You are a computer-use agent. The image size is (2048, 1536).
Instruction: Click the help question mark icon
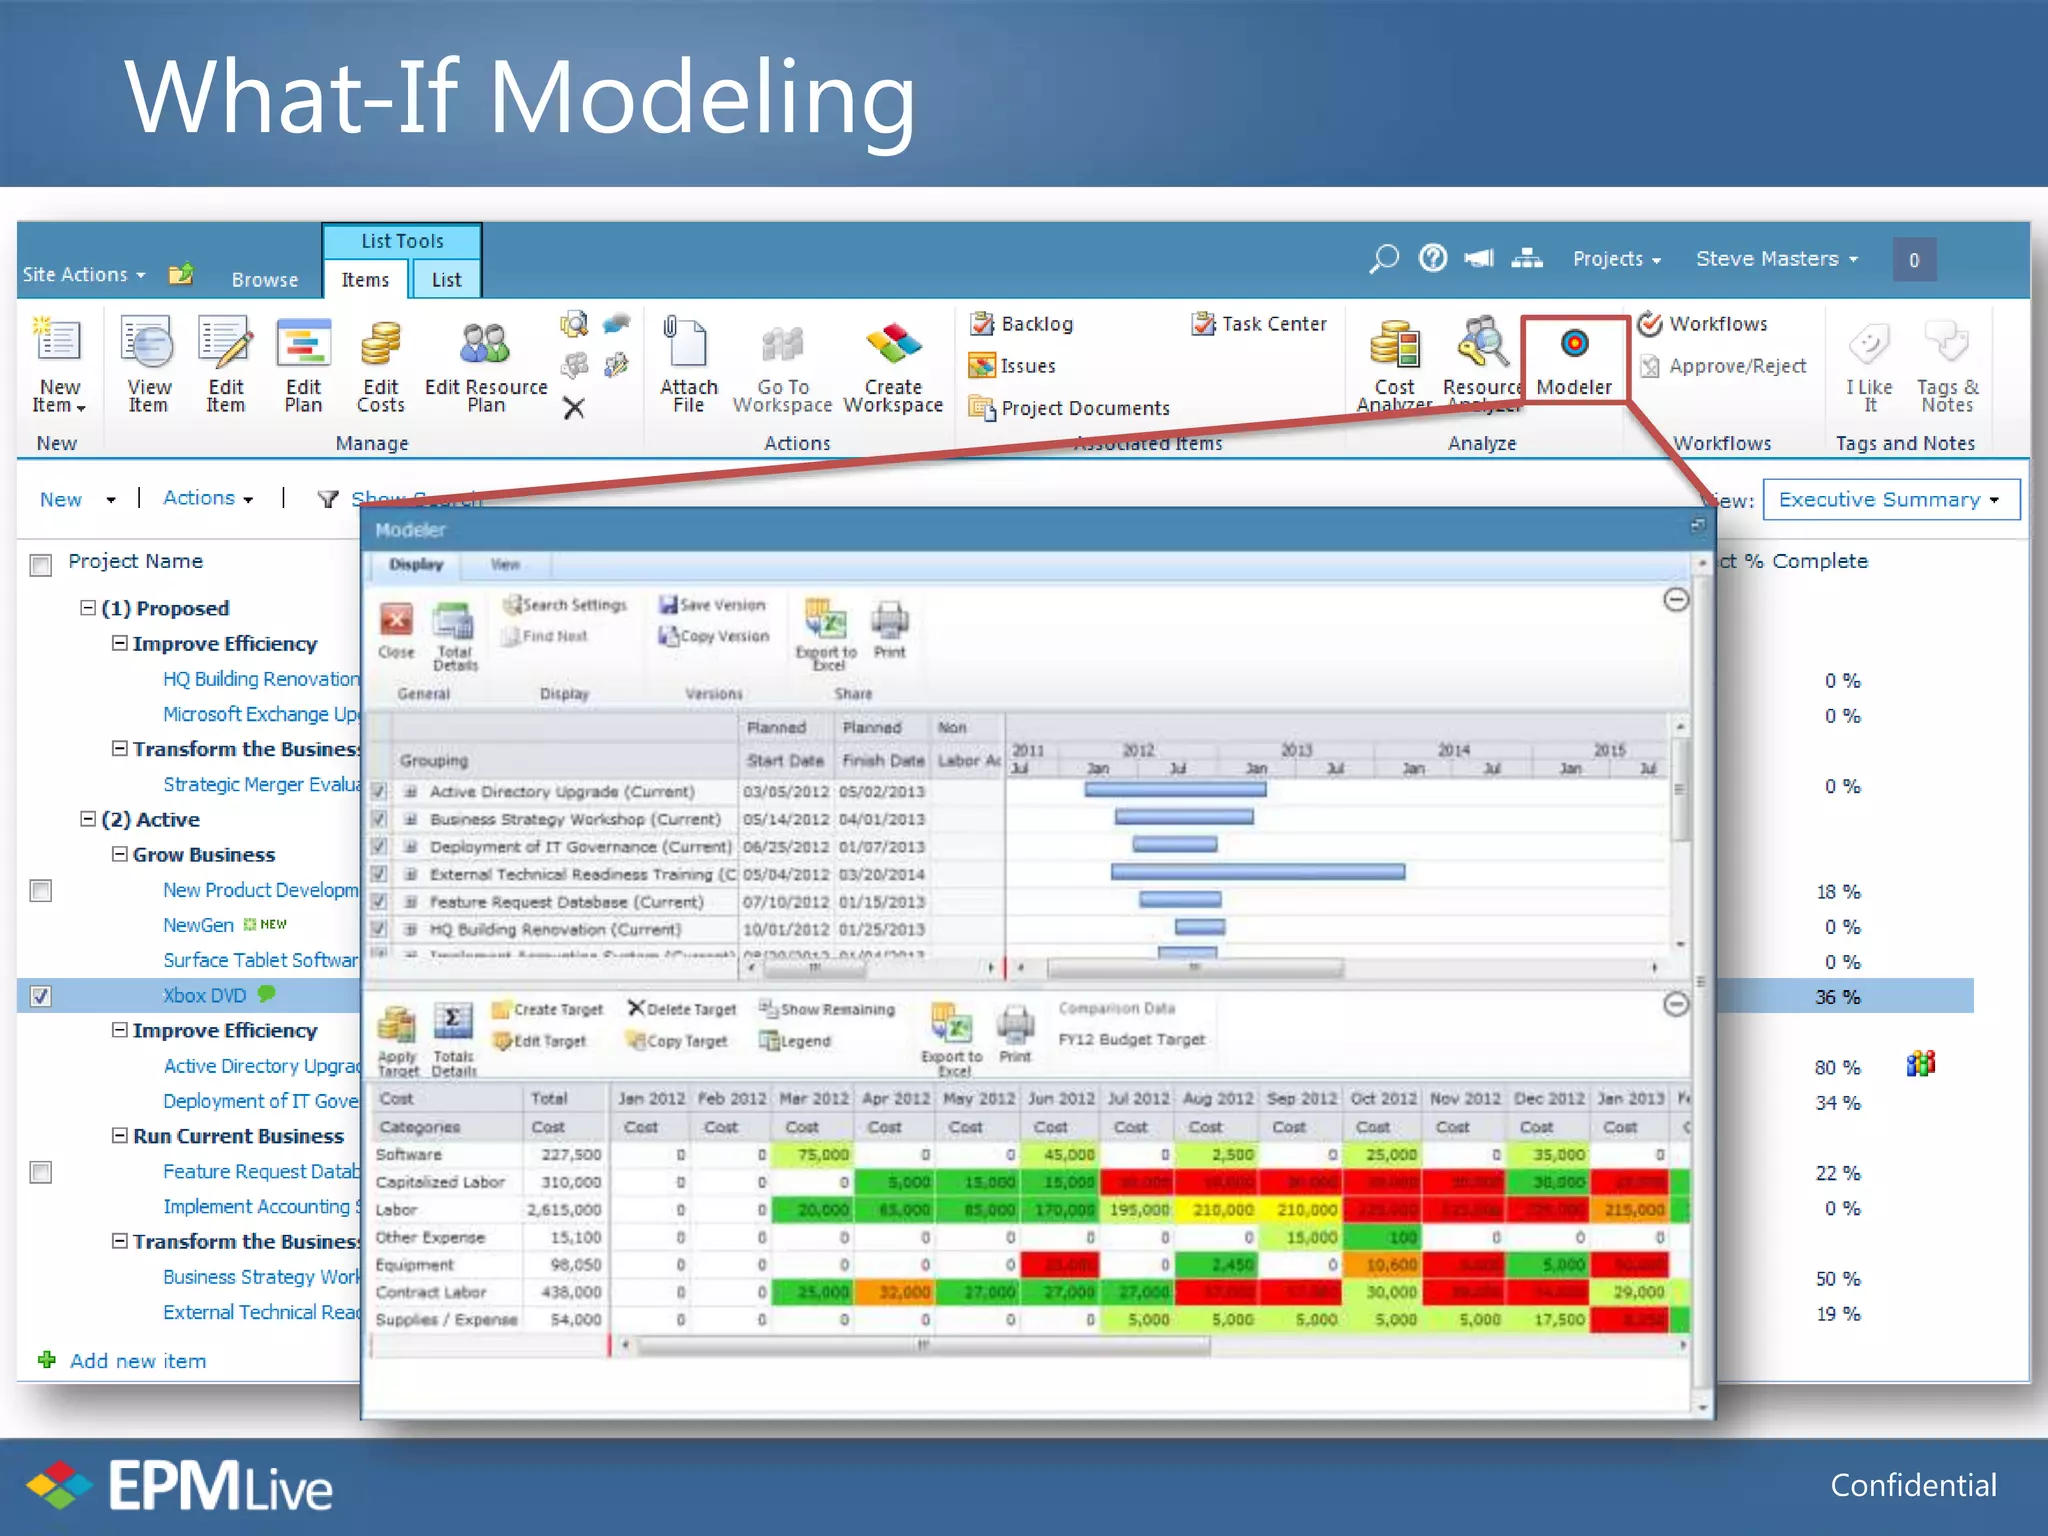[x=1433, y=259]
